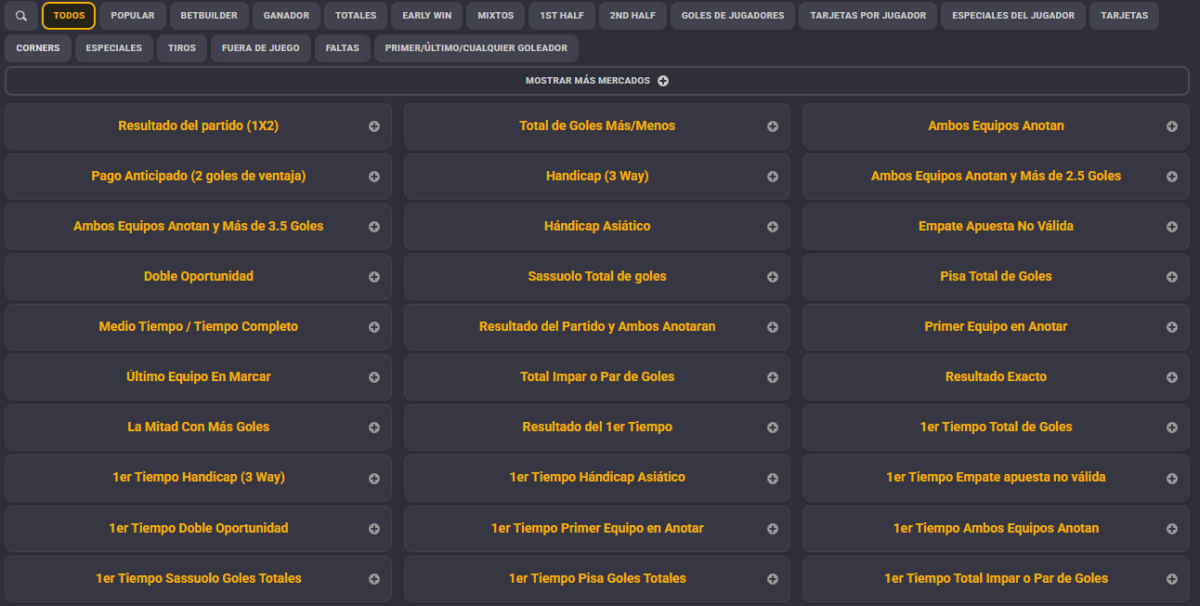Click the plus icon on La Mitad Con Más Goles
Screen dimensions: 1200x606
tap(374, 427)
